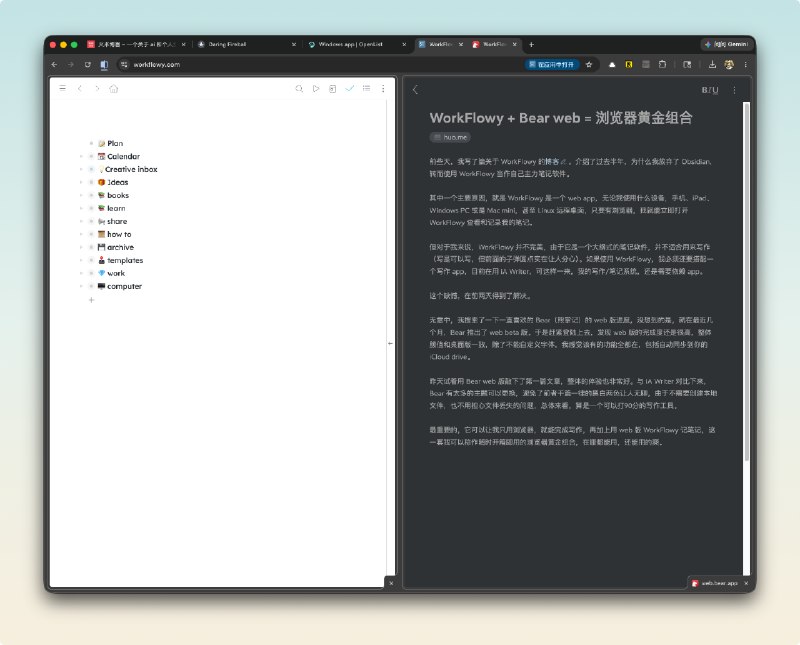
Task: Expand the learn node arrow
Action: click(81, 208)
